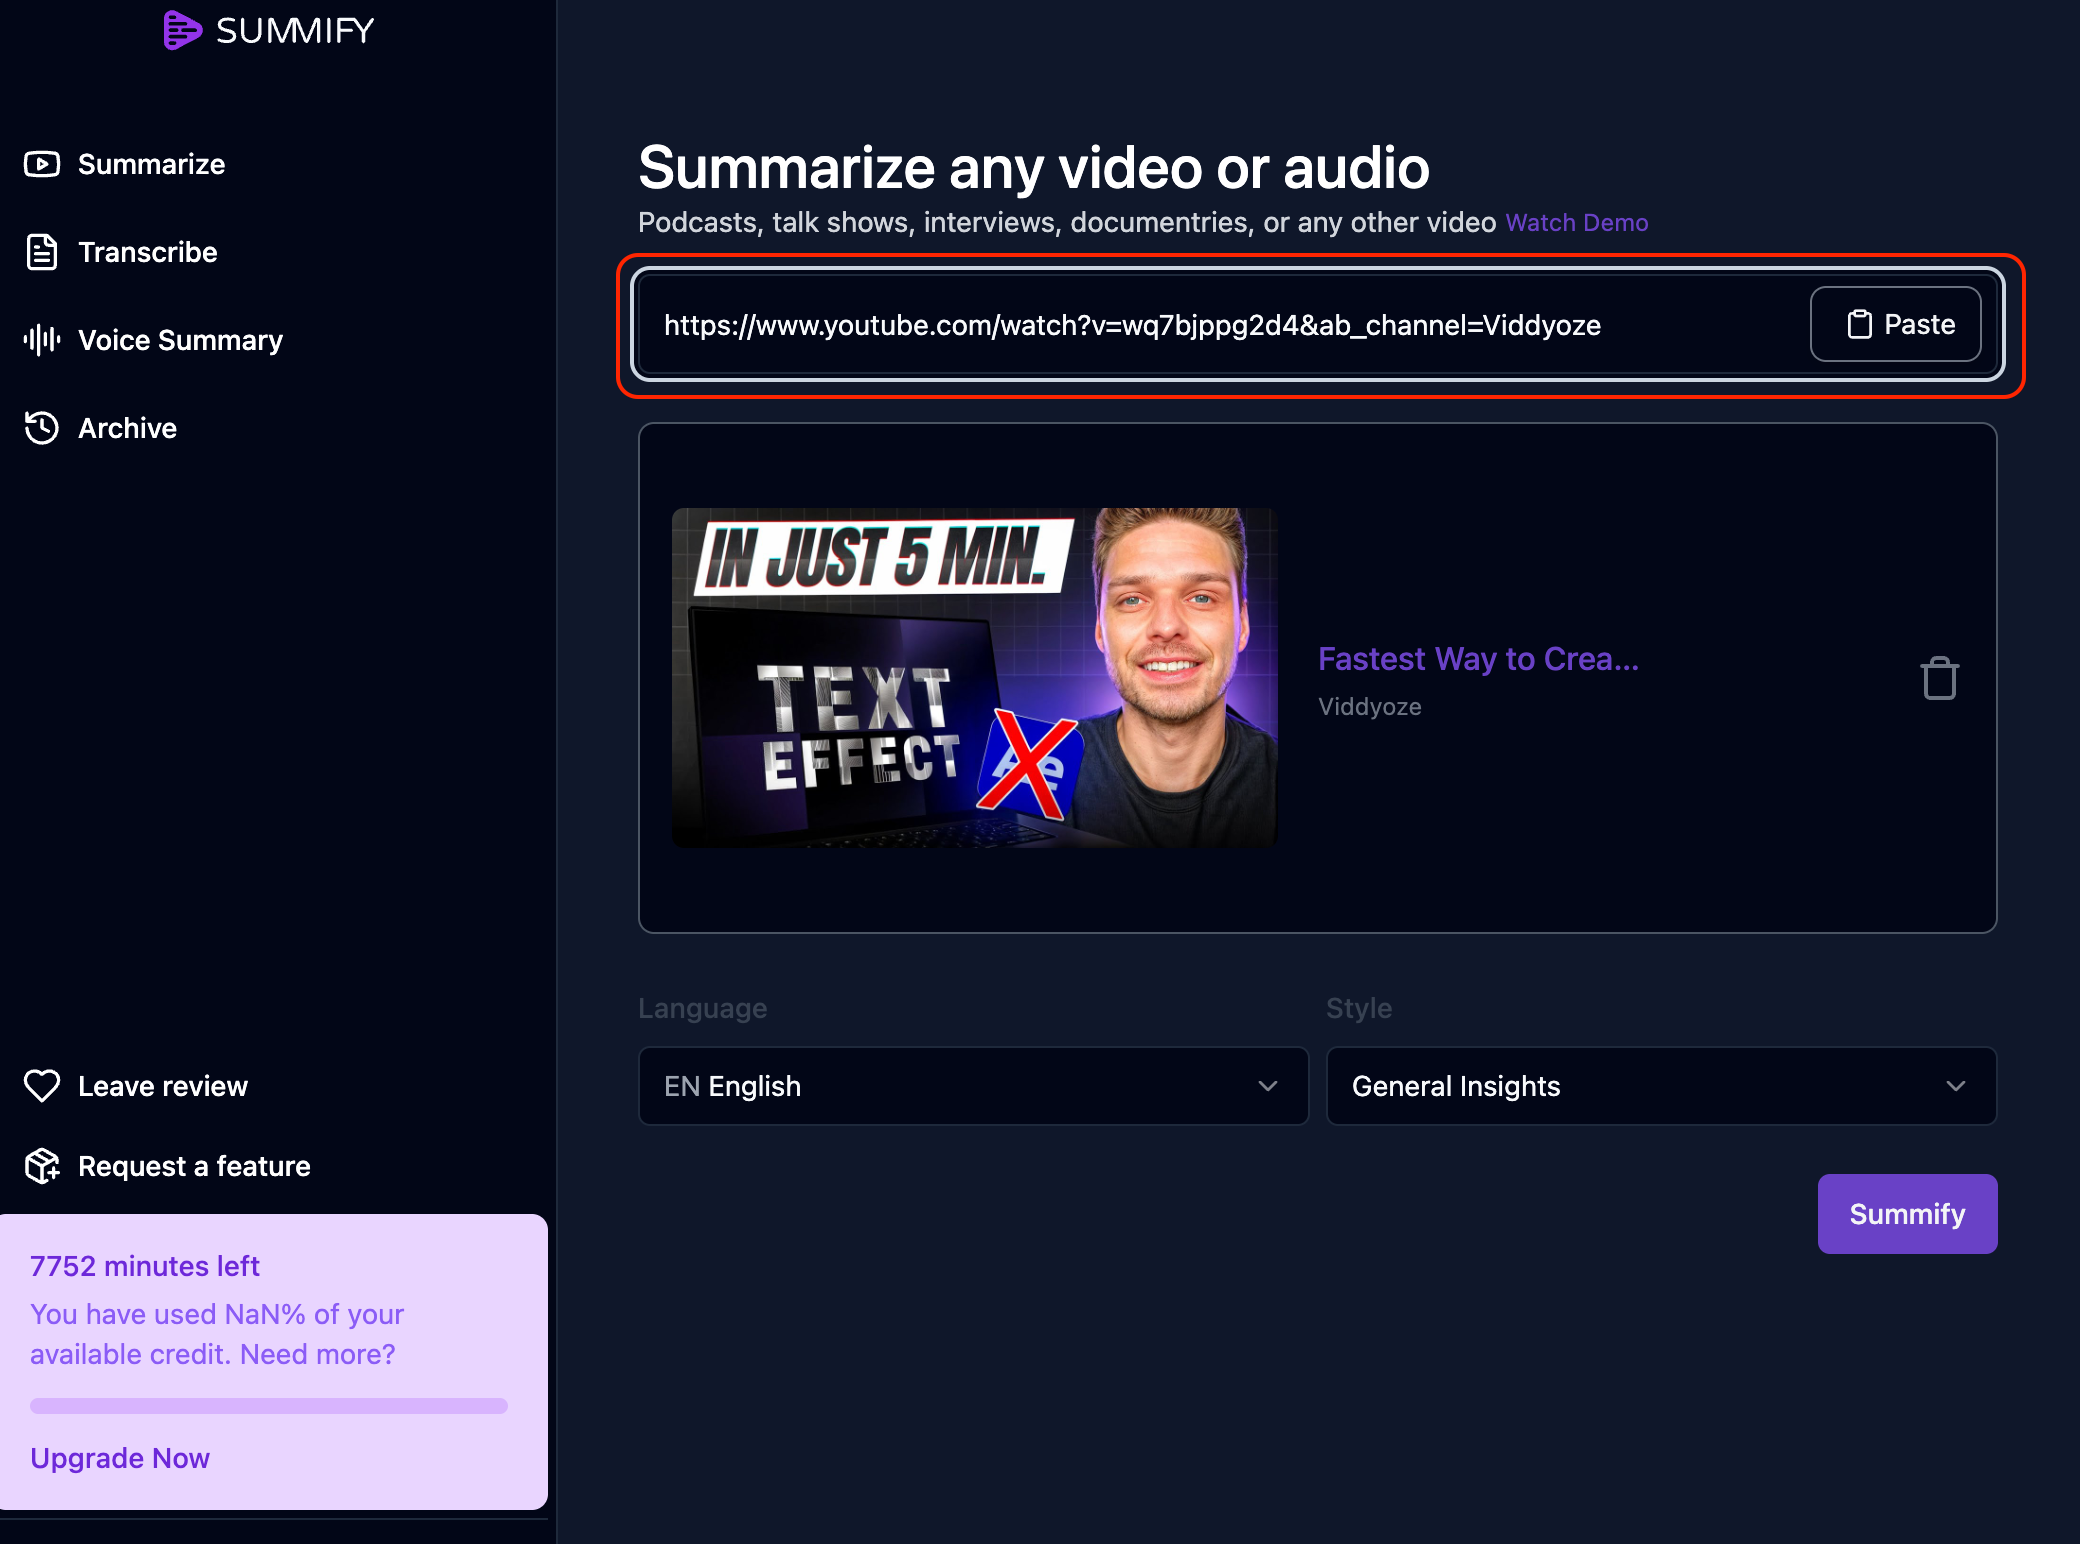
Task: Click the Viddyoze channel name
Action: tap(1369, 706)
